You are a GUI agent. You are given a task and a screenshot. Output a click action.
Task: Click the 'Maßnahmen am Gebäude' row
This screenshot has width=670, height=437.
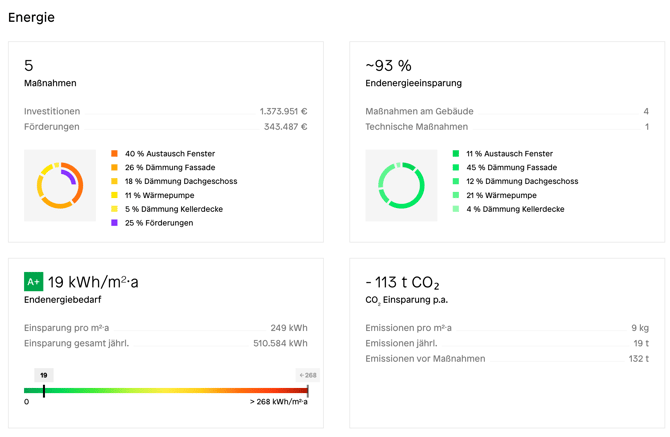[x=506, y=112]
